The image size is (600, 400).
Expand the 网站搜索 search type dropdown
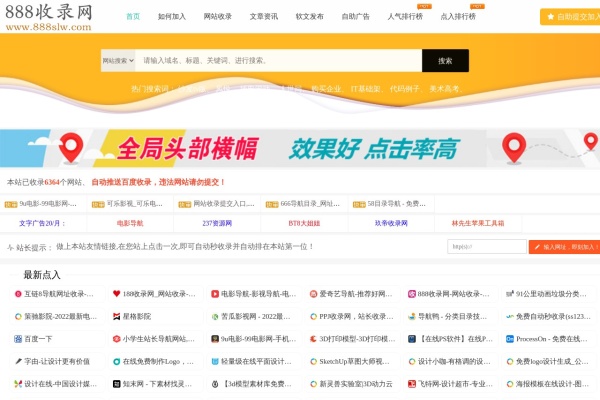click(117, 61)
